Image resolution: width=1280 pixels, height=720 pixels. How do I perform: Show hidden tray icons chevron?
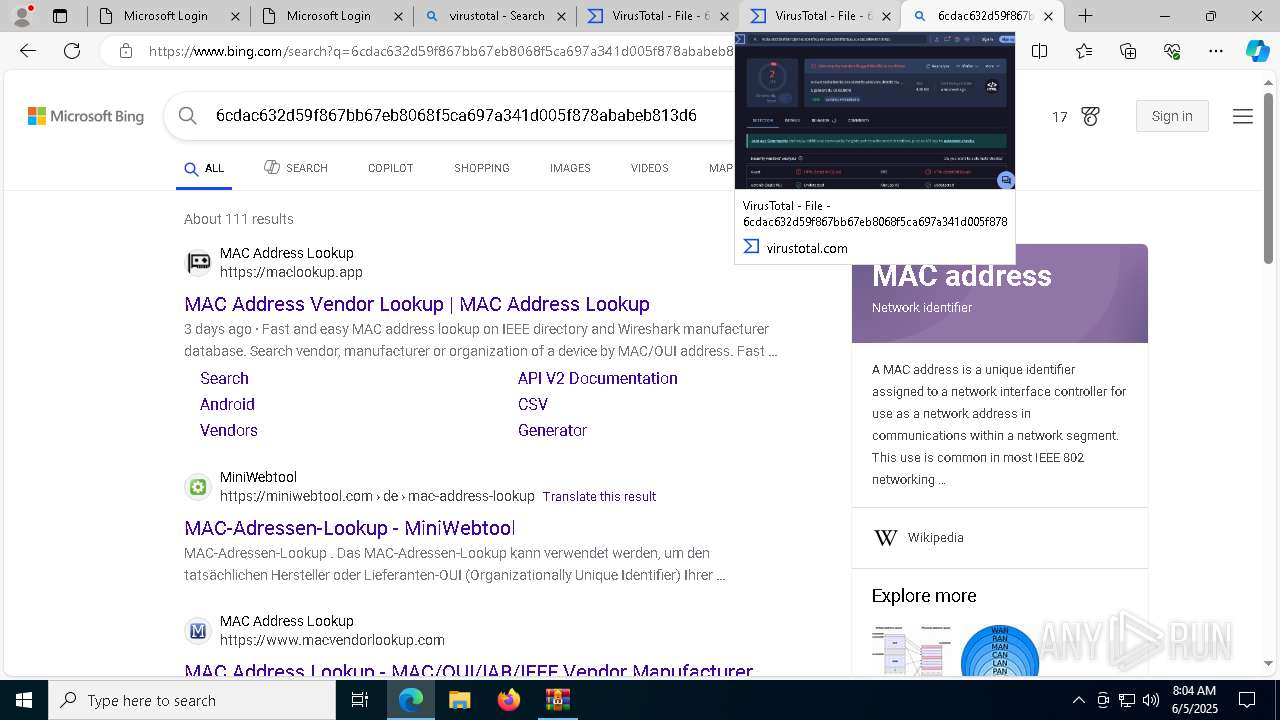pos(1078,700)
